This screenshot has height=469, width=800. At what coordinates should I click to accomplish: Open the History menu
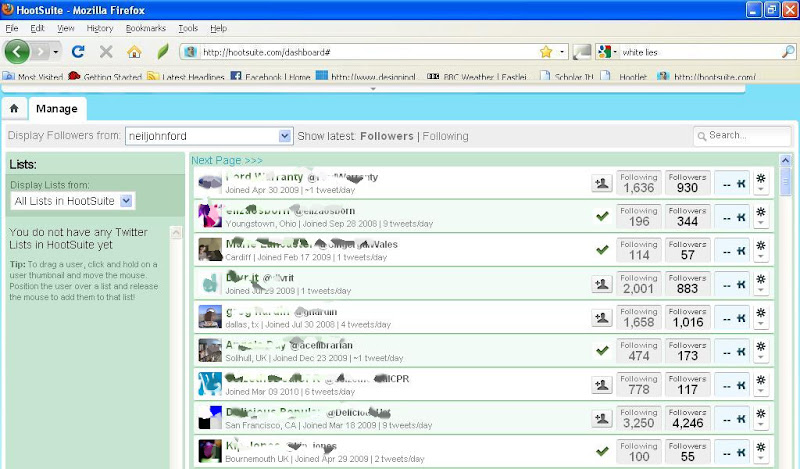coord(99,28)
